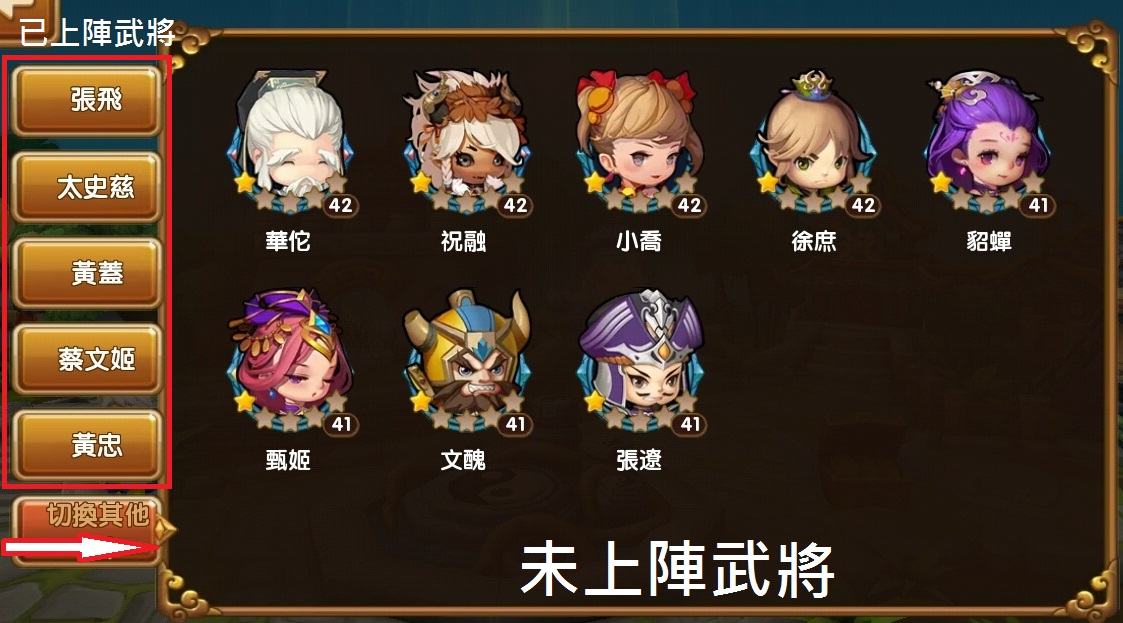Image resolution: width=1123 pixels, height=623 pixels.
Task: Click the arrow beside 切換其他
Action: [x=165, y=531]
